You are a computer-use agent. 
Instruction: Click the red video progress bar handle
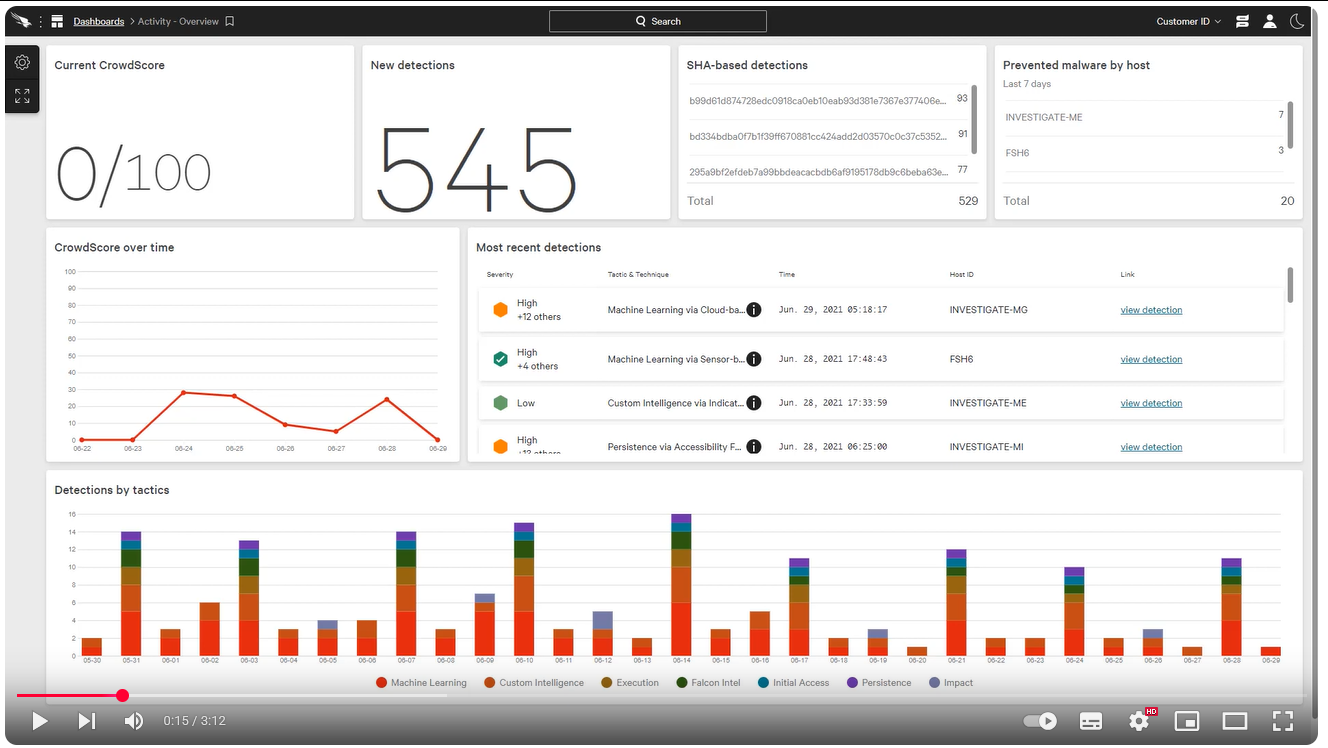point(122,695)
